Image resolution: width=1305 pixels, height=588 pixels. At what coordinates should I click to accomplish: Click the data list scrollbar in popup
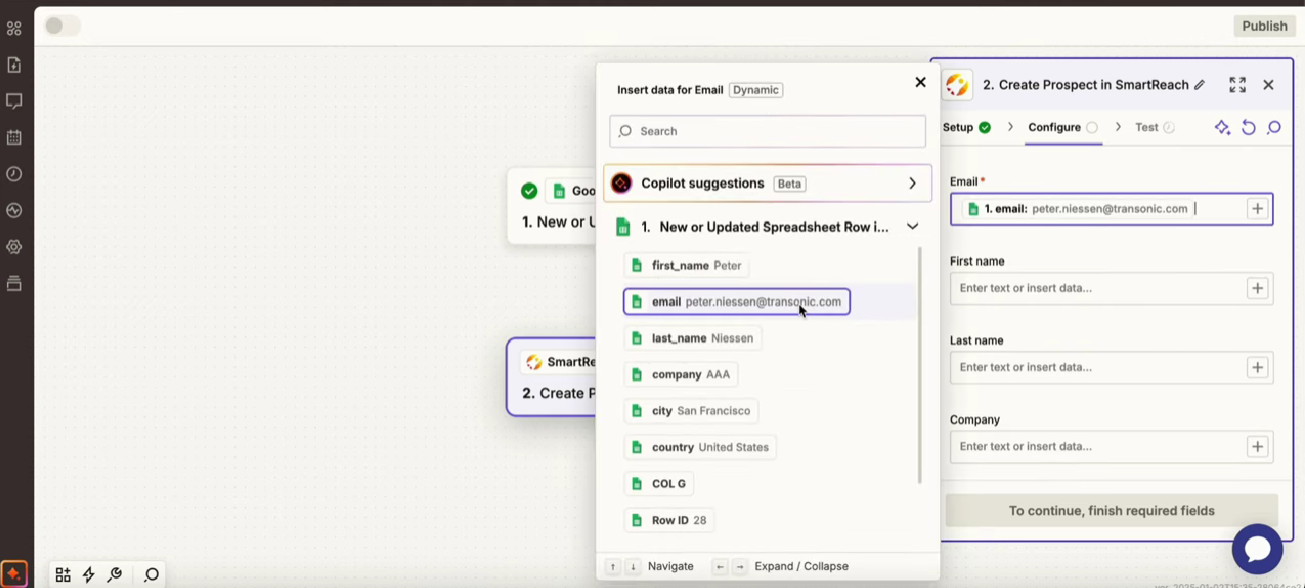point(920,365)
